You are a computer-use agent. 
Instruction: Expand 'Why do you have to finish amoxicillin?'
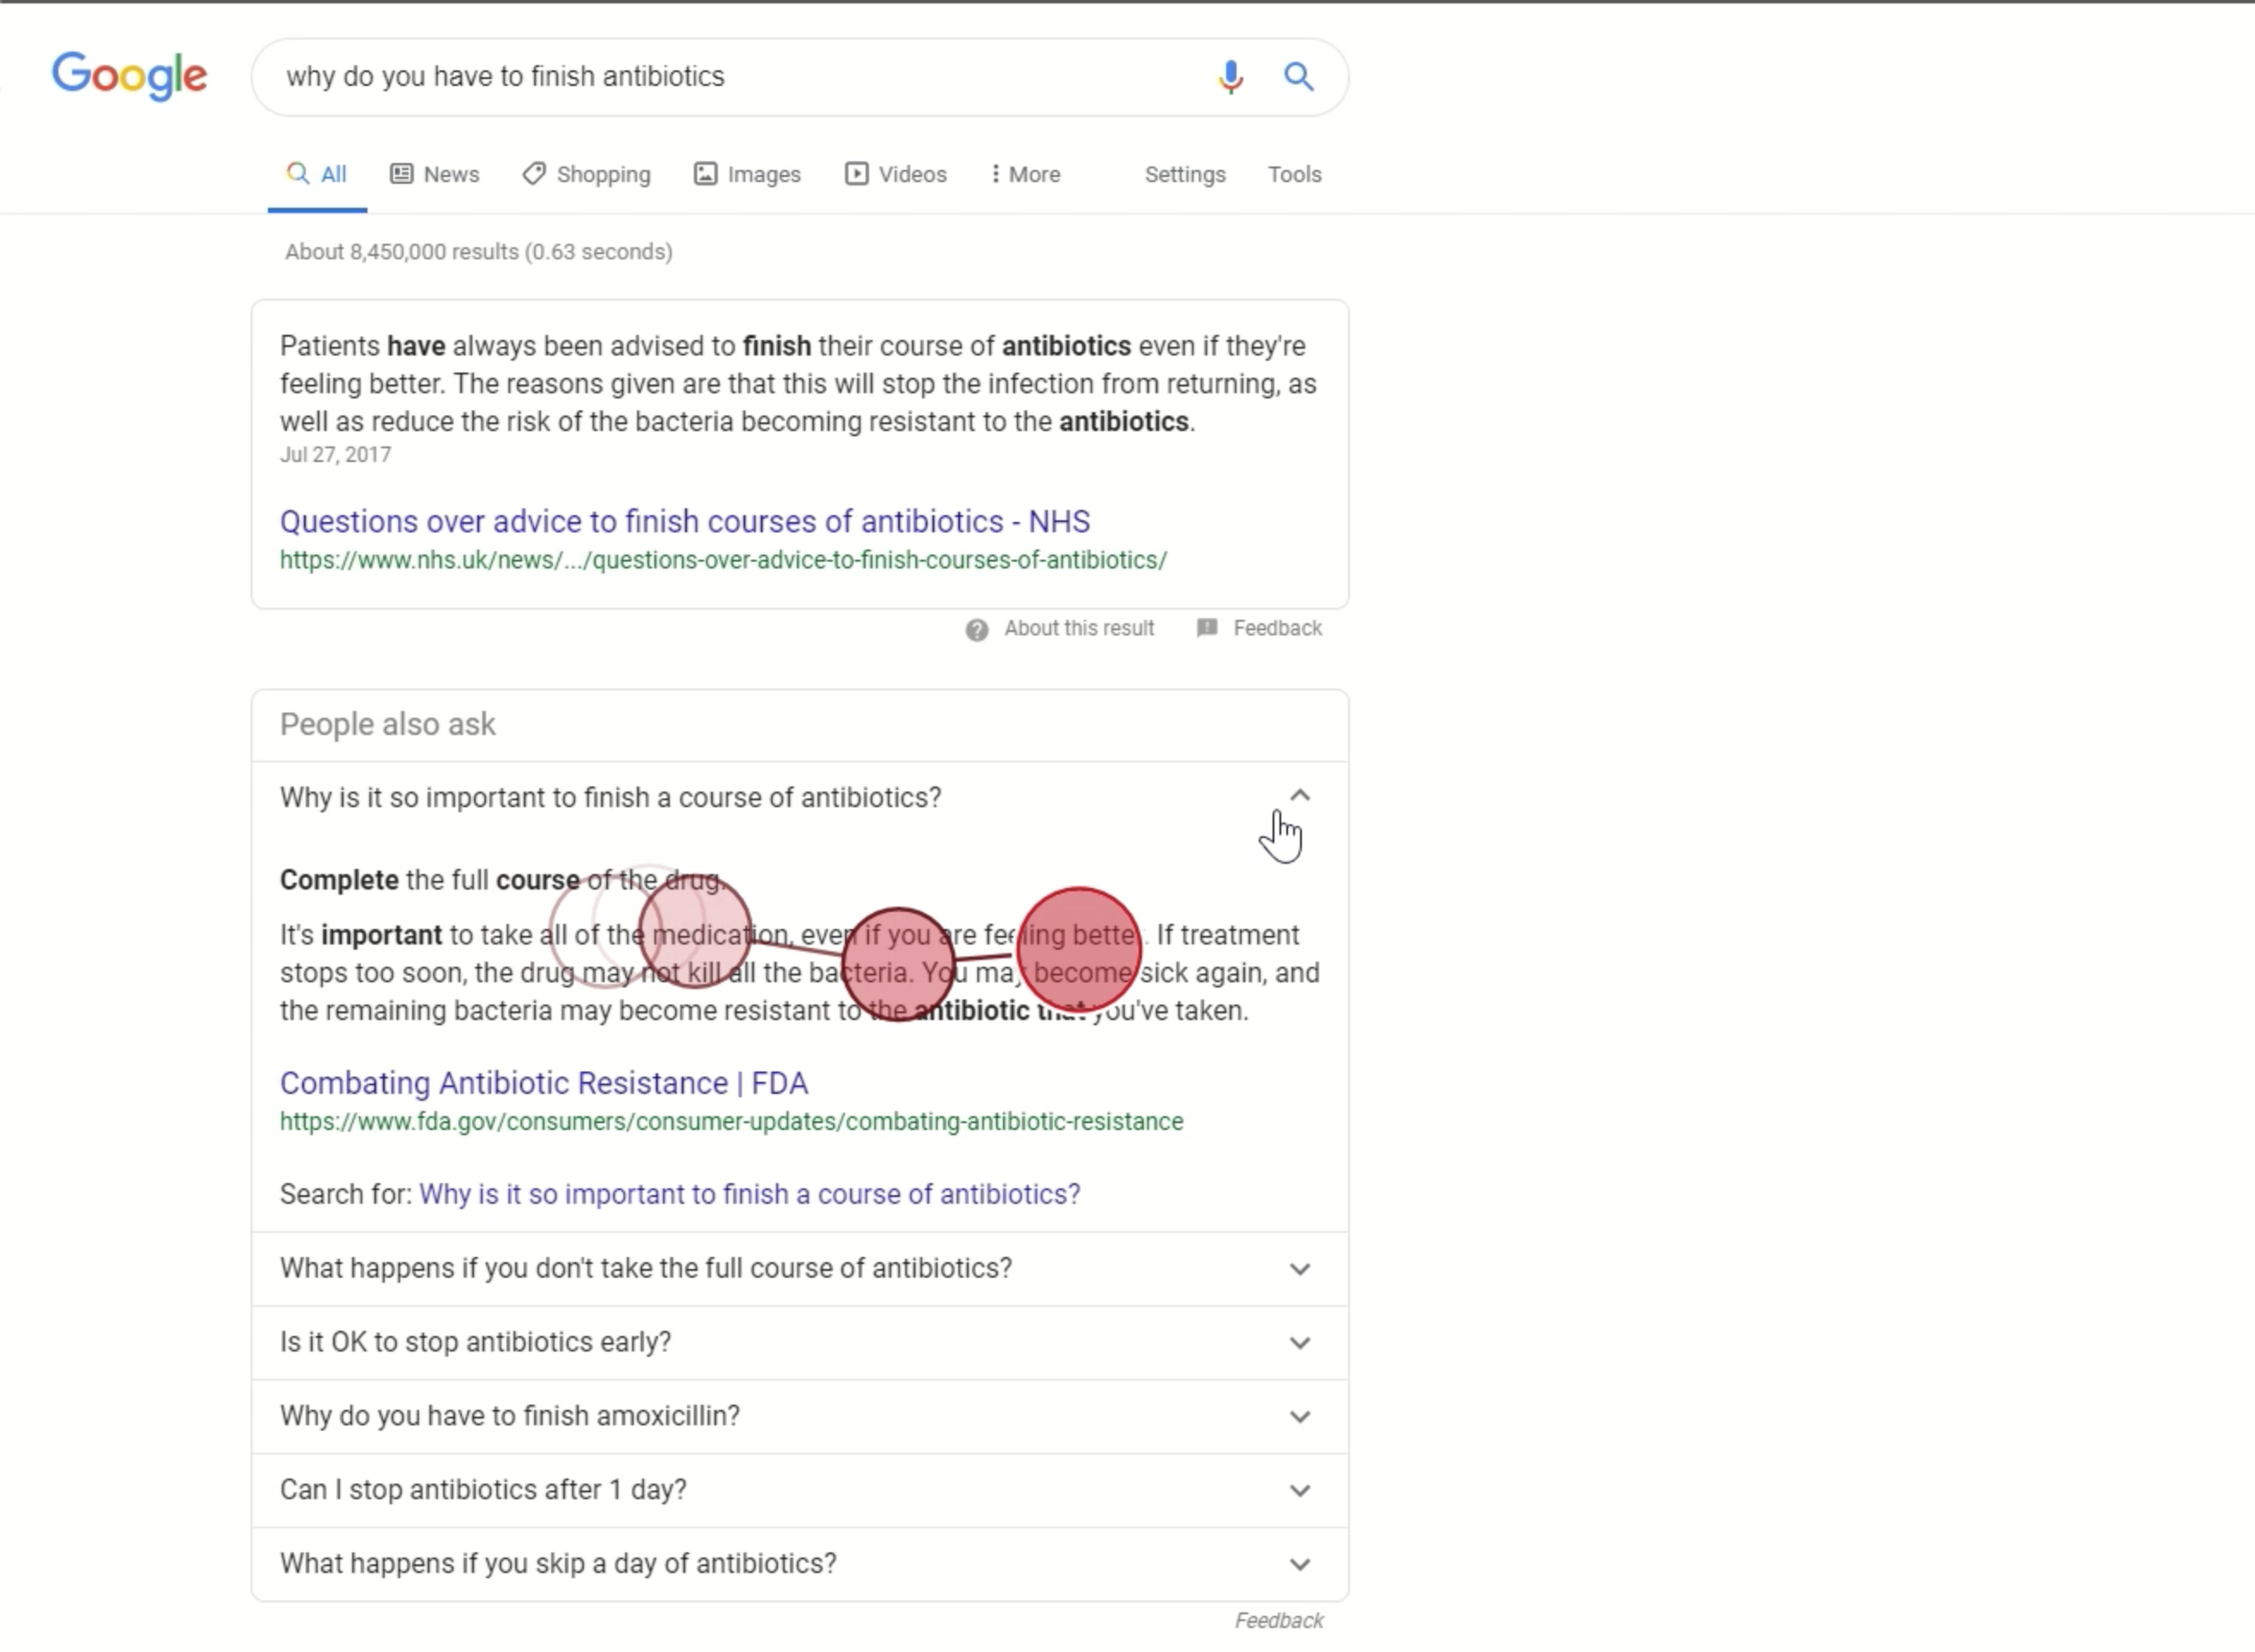800,1416
